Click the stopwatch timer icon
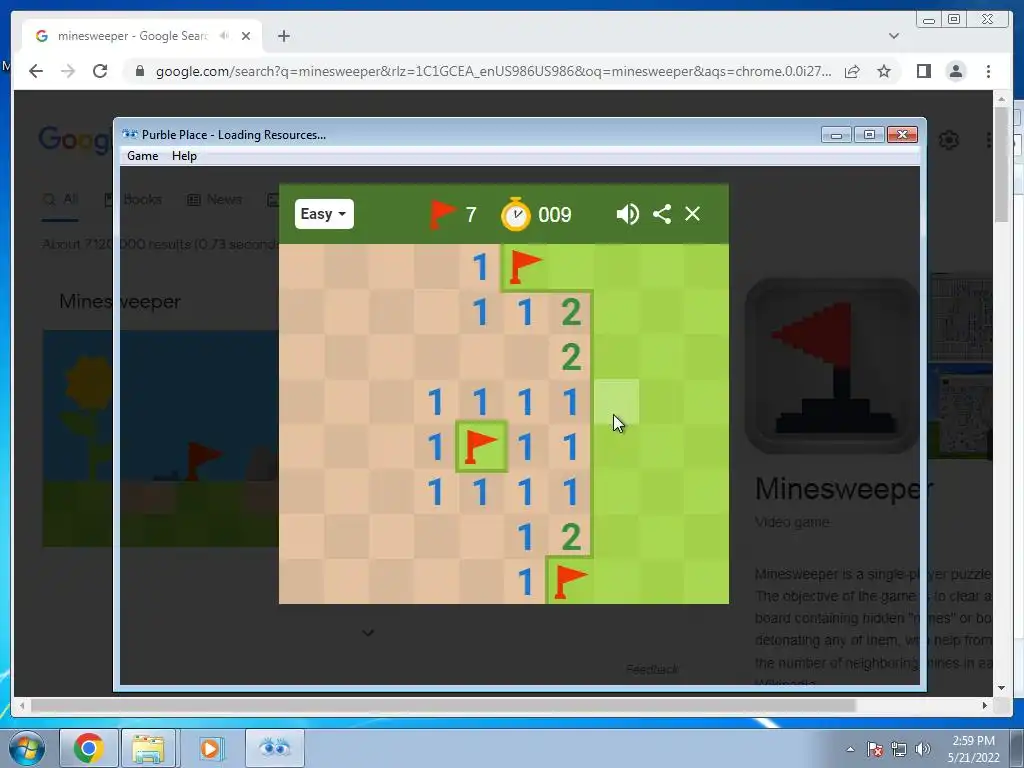Screen dimensions: 1024x768 516,214
